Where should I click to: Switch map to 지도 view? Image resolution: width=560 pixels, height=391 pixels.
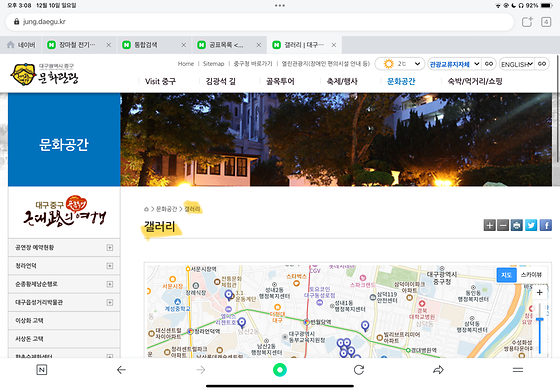pos(506,275)
